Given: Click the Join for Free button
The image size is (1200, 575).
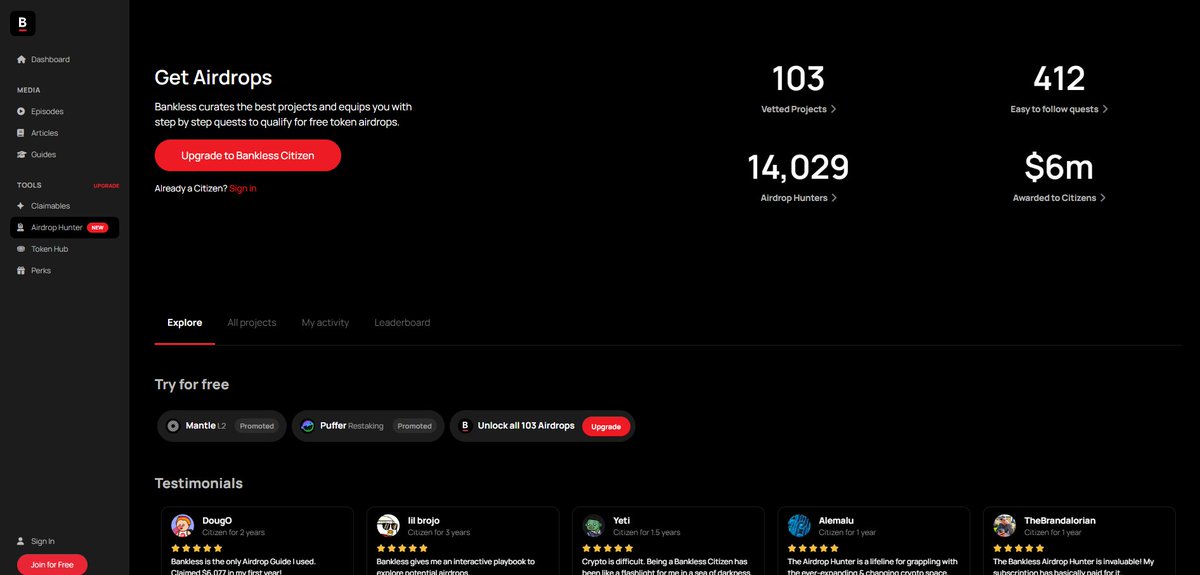Looking at the screenshot, I should (52, 565).
